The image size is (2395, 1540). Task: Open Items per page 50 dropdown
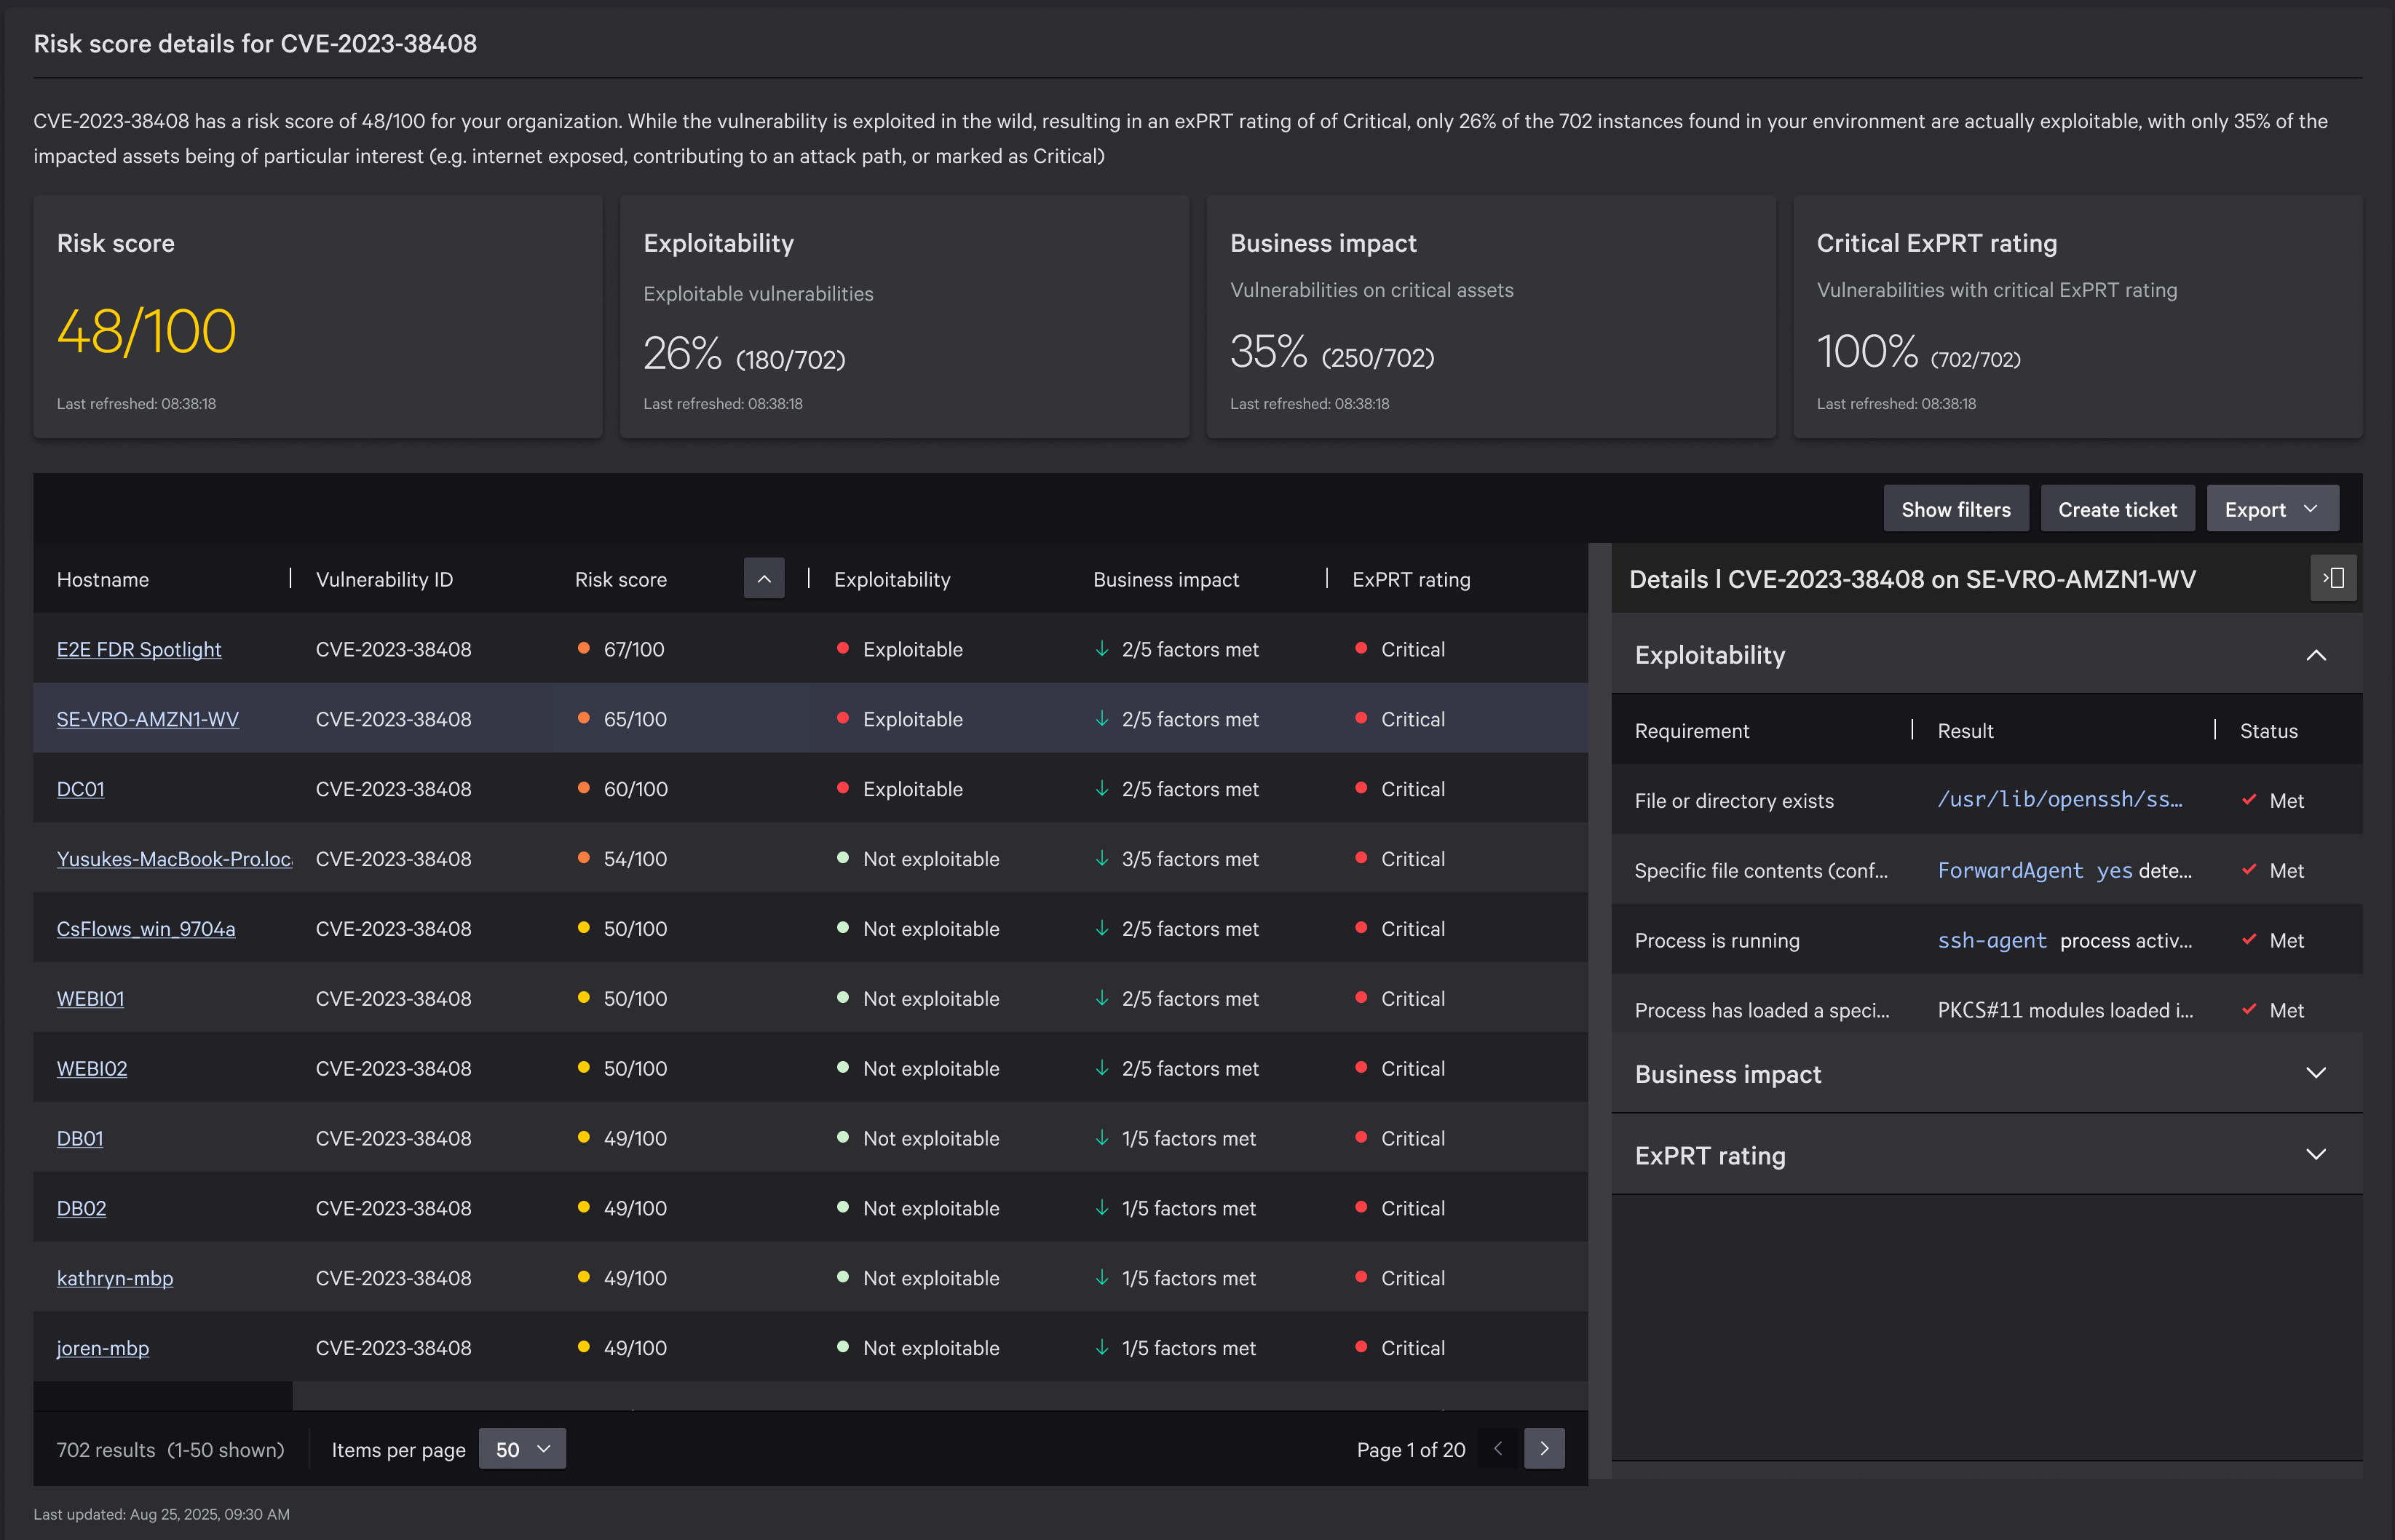pyautogui.click(x=522, y=1449)
